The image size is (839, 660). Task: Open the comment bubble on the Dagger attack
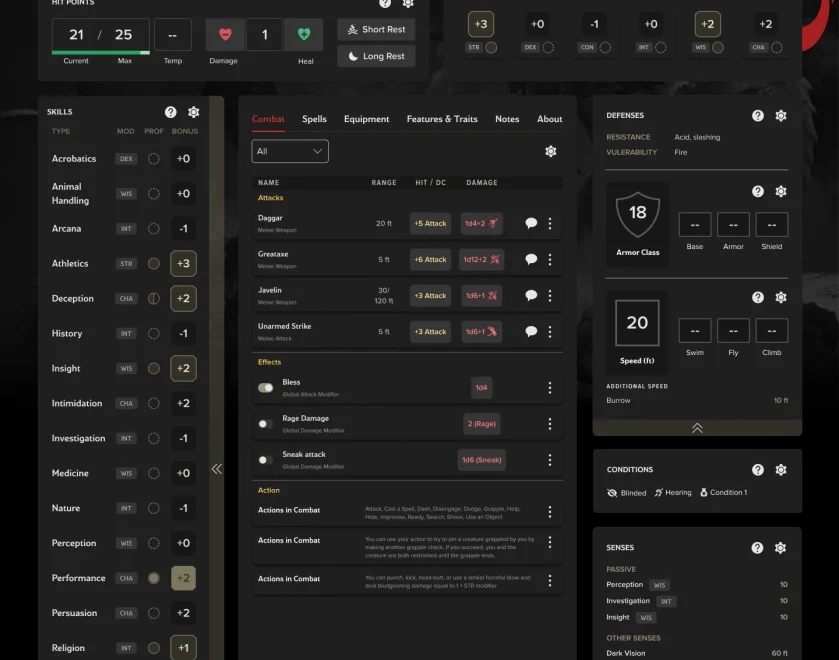[x=531, y=222]
